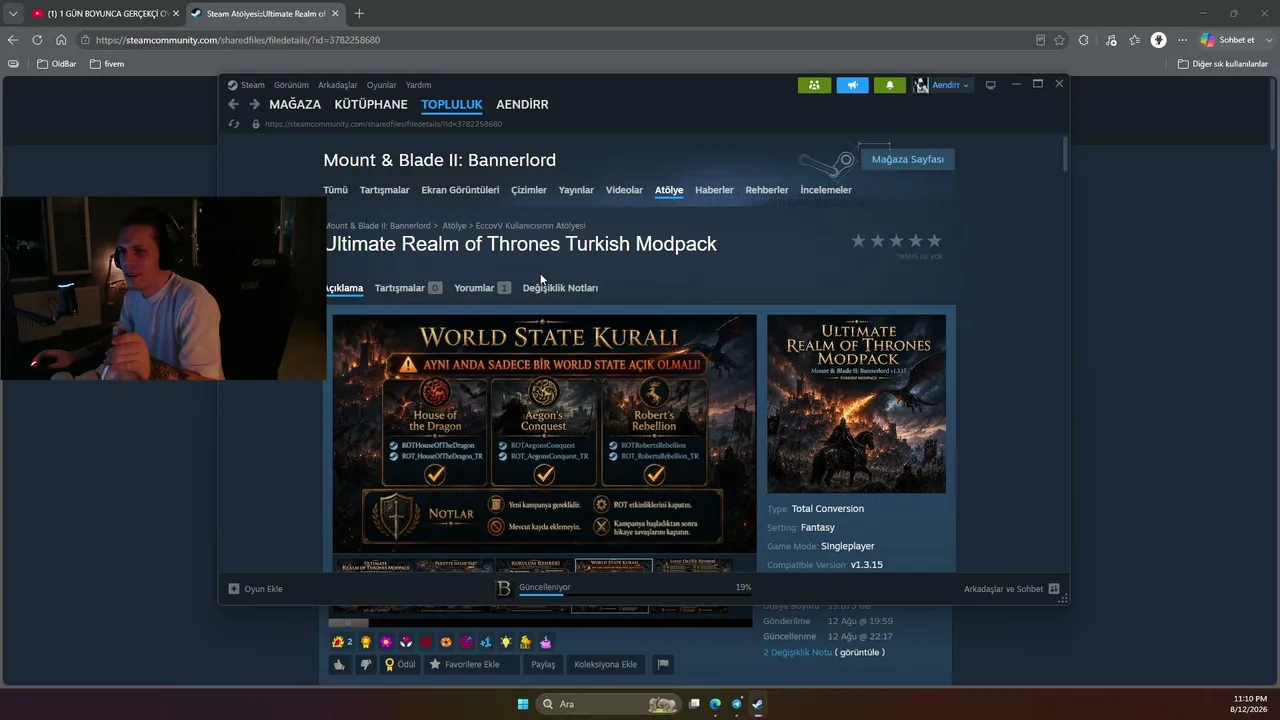This screenshot has height=720, width=1280.
Task: Open the Steam friends activity icon
Action: (814, 85)
